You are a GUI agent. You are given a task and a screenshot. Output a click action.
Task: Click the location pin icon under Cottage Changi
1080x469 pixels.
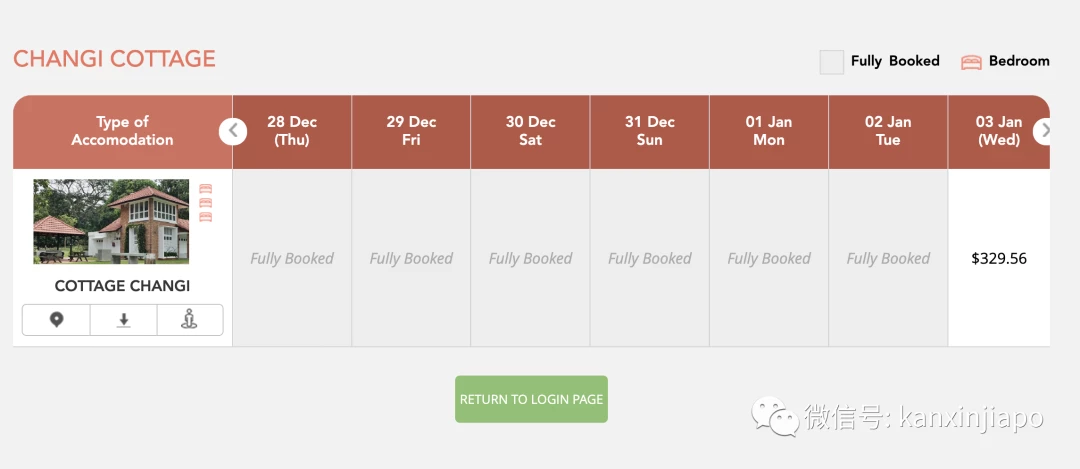coord(56,320)
